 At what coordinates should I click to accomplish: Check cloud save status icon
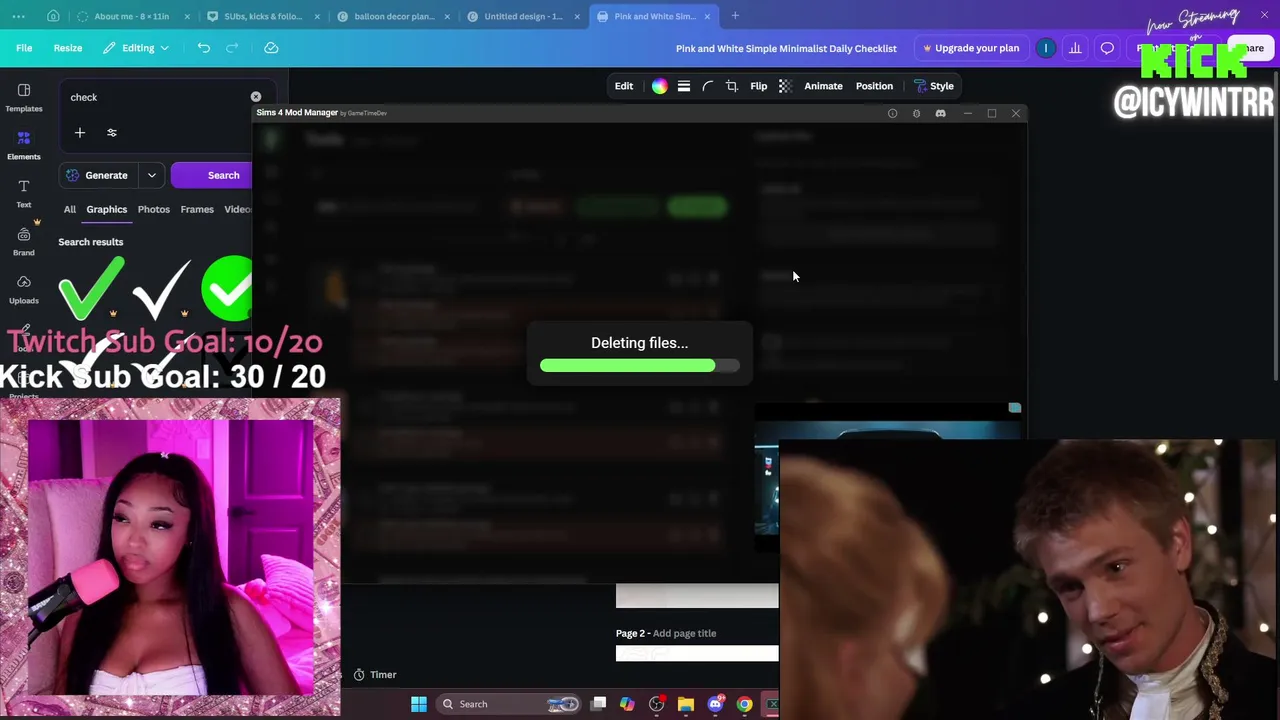271,48
